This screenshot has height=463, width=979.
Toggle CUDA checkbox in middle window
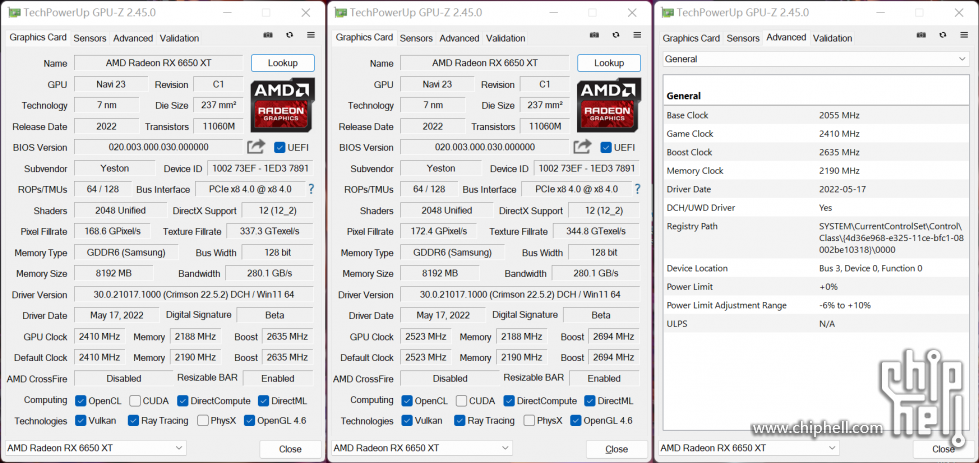tap(461, 401)
